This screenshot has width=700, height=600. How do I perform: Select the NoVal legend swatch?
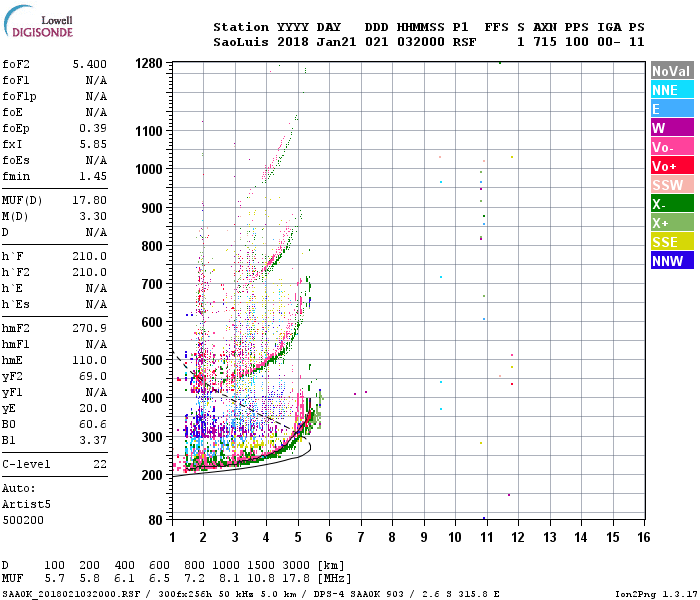[x=672, y=71]
